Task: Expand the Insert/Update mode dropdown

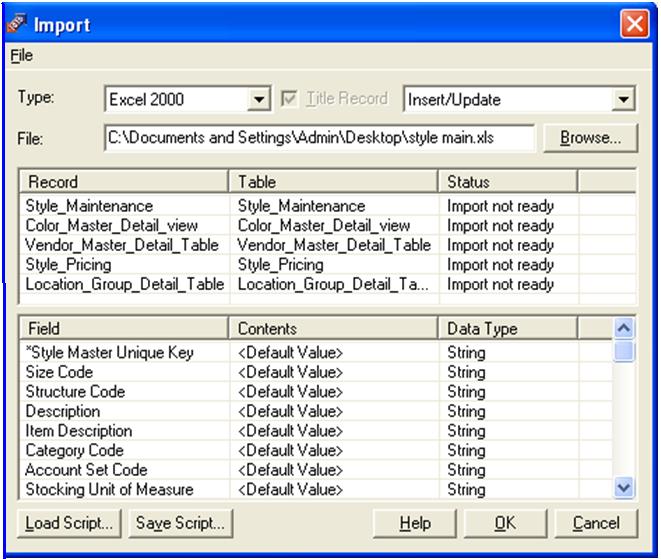Action: coord(623,99)
